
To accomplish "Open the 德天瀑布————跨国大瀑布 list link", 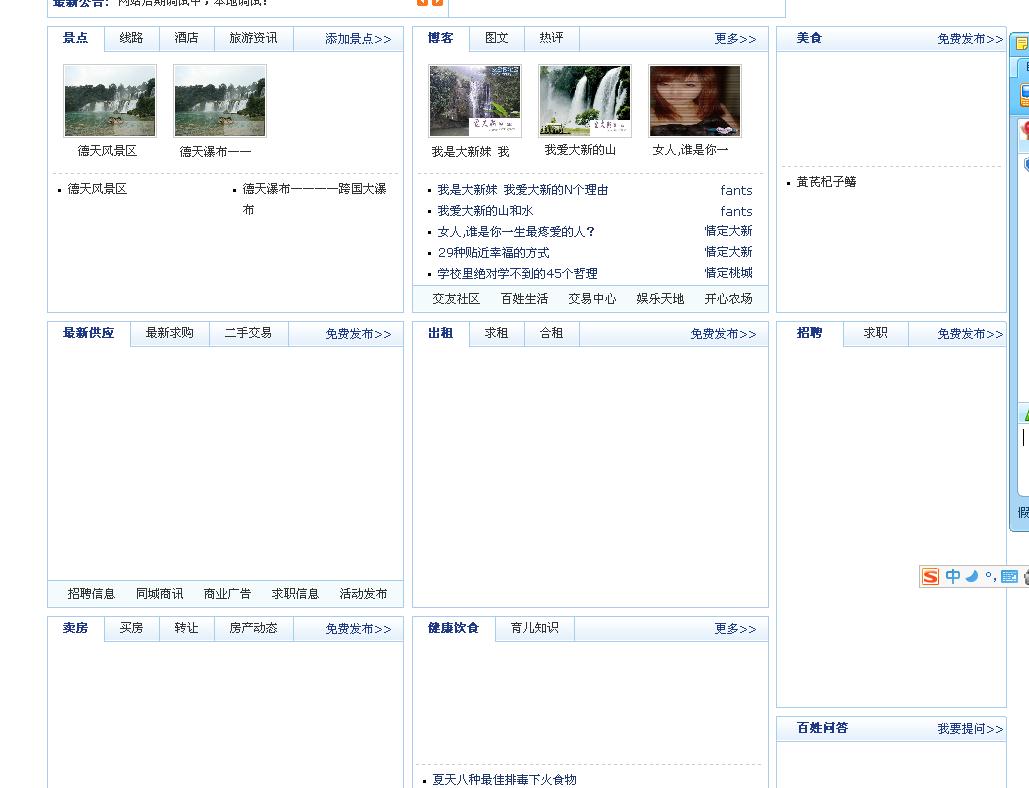I will point(314,199).
